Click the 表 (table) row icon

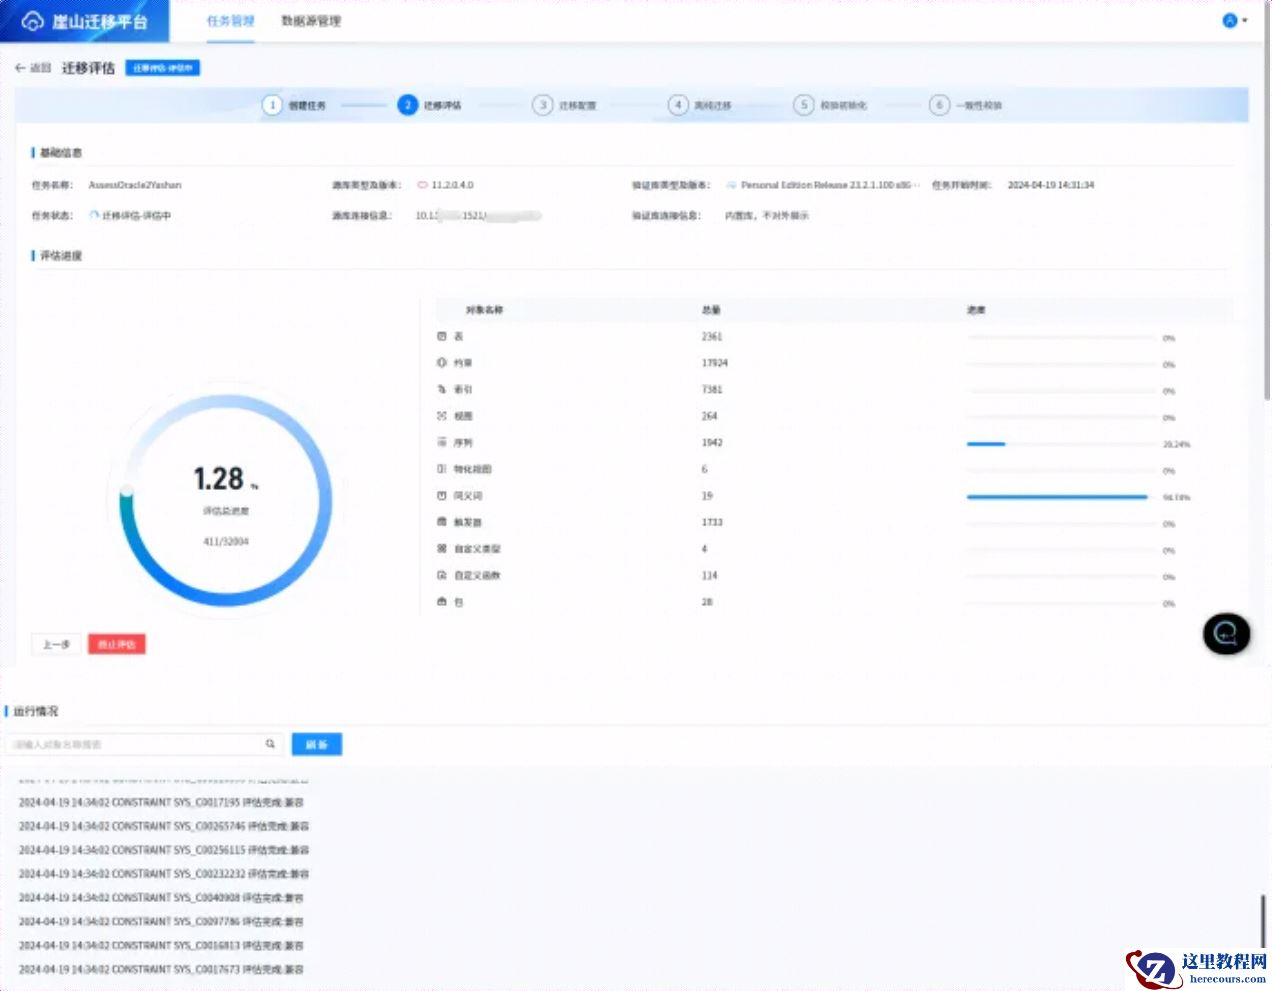pos(442,337)
